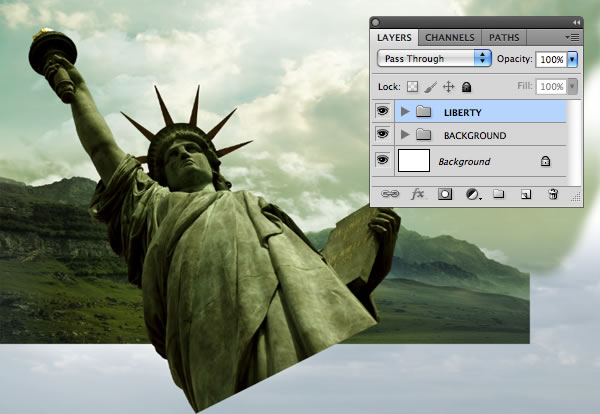600x414 pixels.
Task: Toggle lock position icon
Action: click(448, 87)
